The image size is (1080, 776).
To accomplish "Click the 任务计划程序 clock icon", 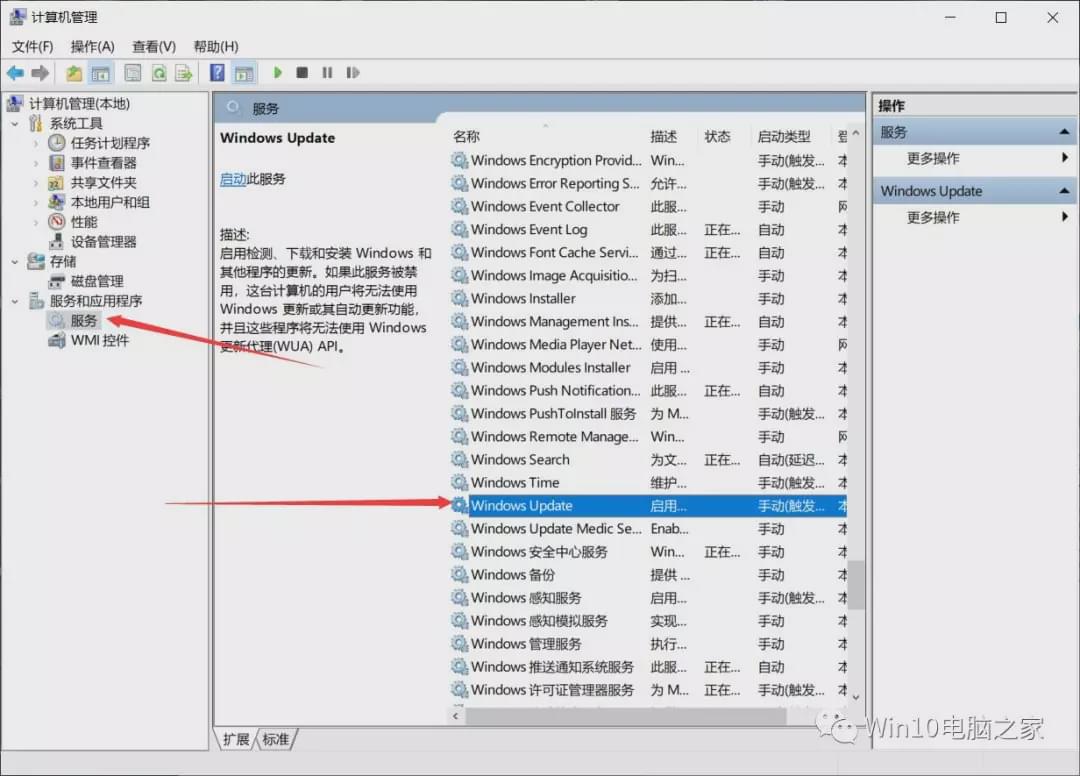I will 56,143.
